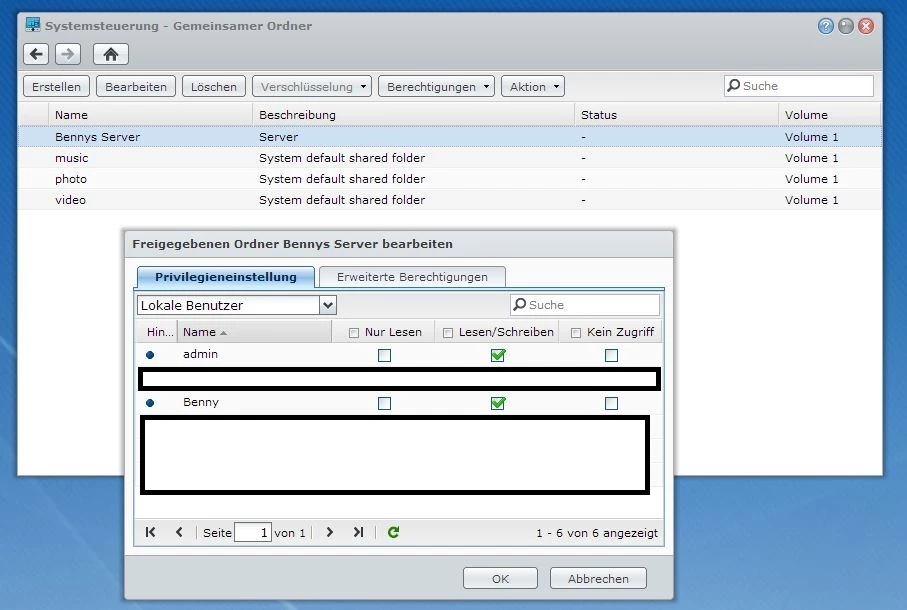The height and width of the screenshot is (610, 907).
Task: Go back with the left arrow button
Action: pos(36,54)
